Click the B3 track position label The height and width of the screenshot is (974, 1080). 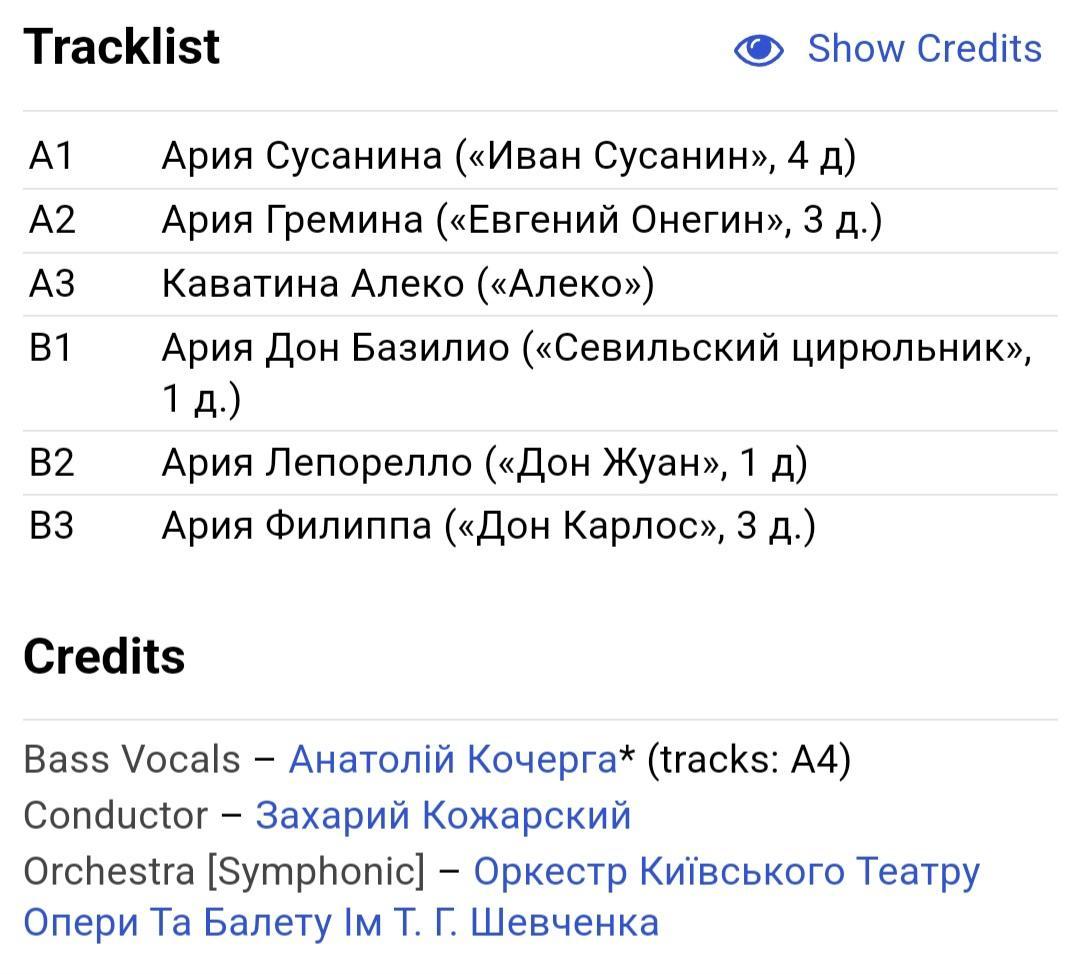pyautogui.click(x=51, y=526)
